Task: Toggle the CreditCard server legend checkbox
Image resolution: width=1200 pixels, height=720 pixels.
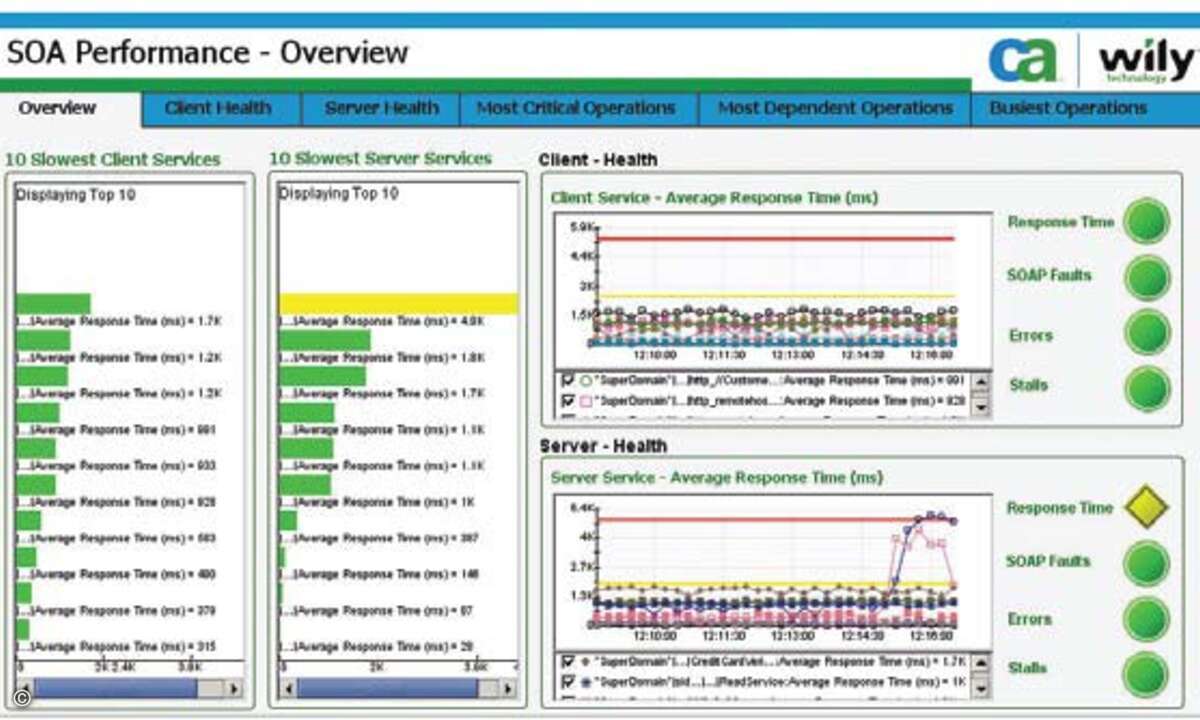Action: (568, 662)
